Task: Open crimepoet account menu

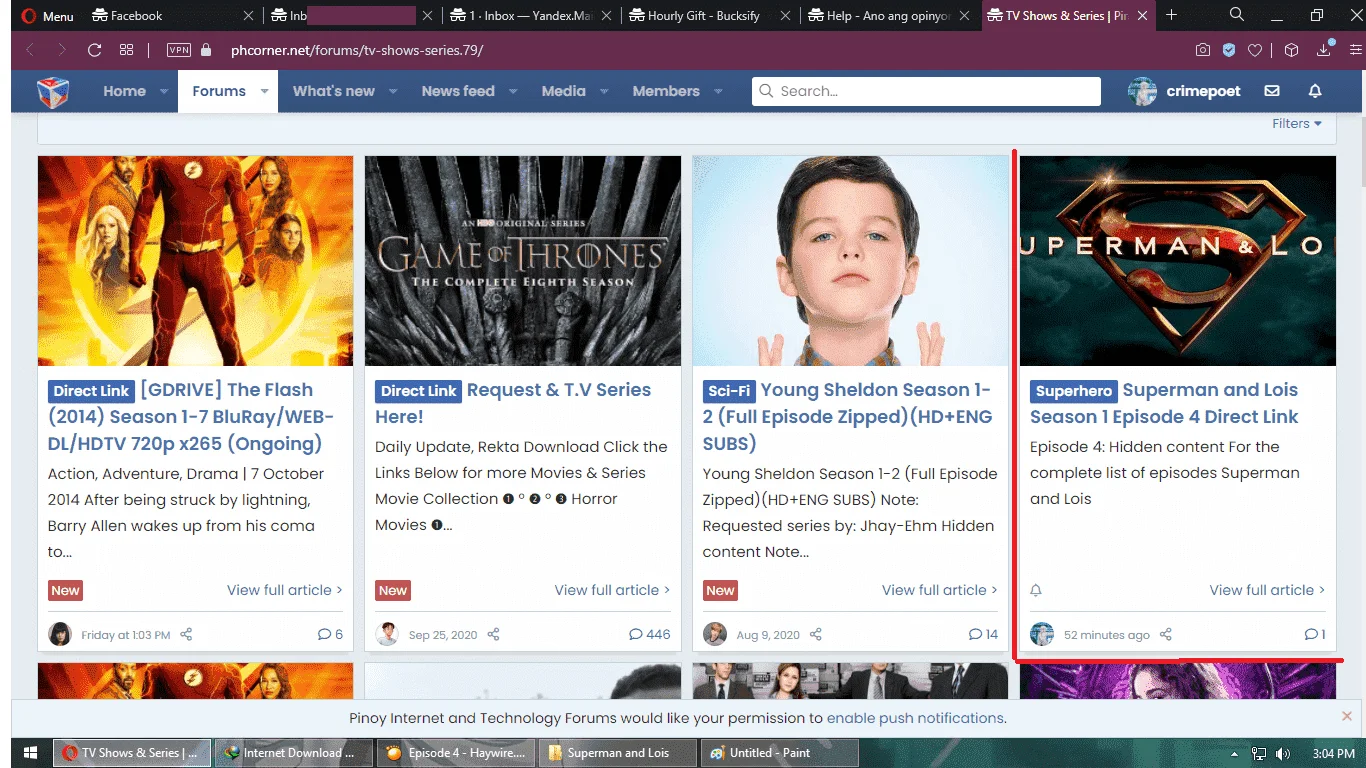Action: (x=1184, y=91)
